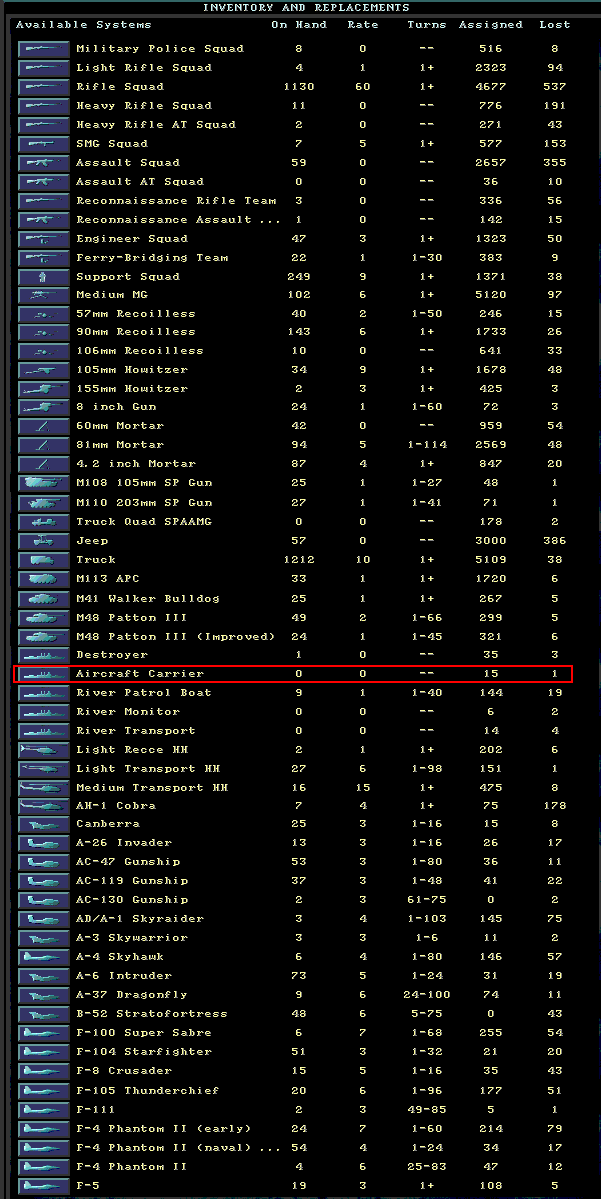
Task: Click the Lost column header
Action: pyautogui.click(x=554, y=24)
